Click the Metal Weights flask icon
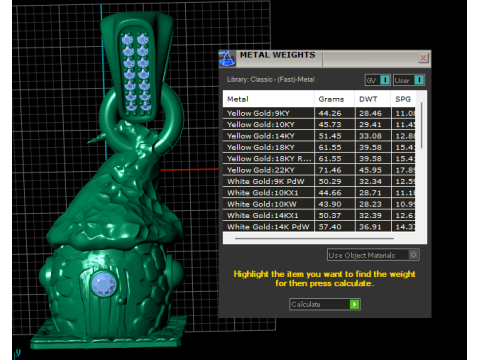 (x=227, y=59)
